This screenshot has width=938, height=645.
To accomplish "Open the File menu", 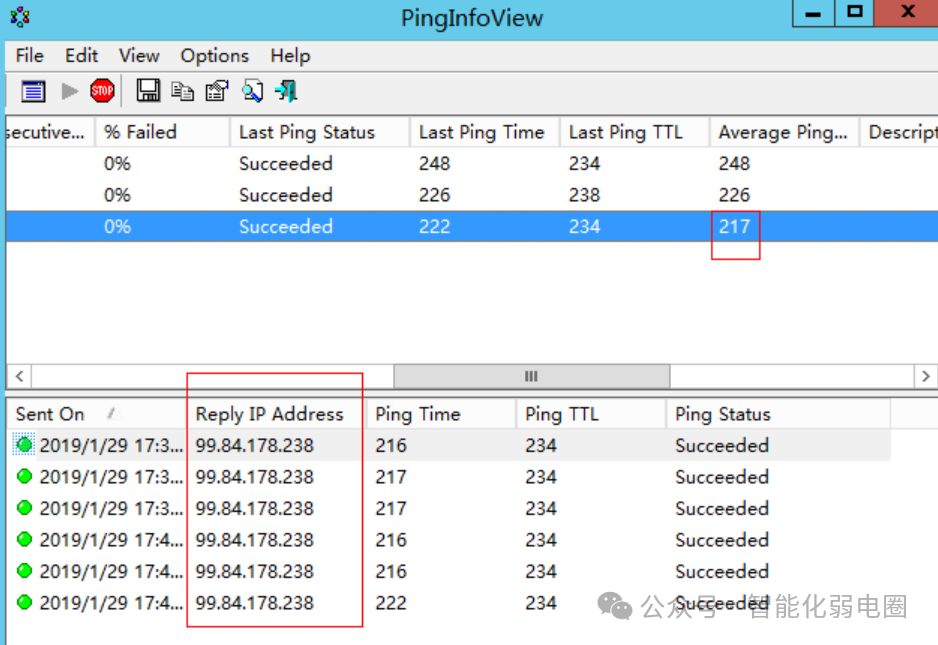I will click(x=29, y=56).
